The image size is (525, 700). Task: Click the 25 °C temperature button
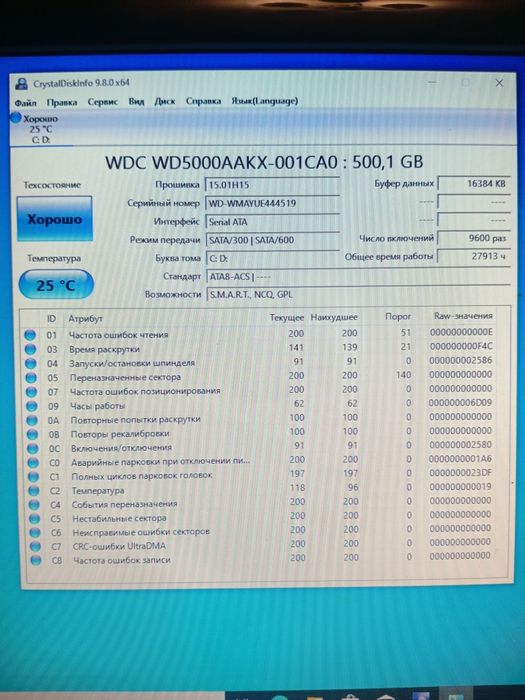pyautogui.click(x=56, y=284)
